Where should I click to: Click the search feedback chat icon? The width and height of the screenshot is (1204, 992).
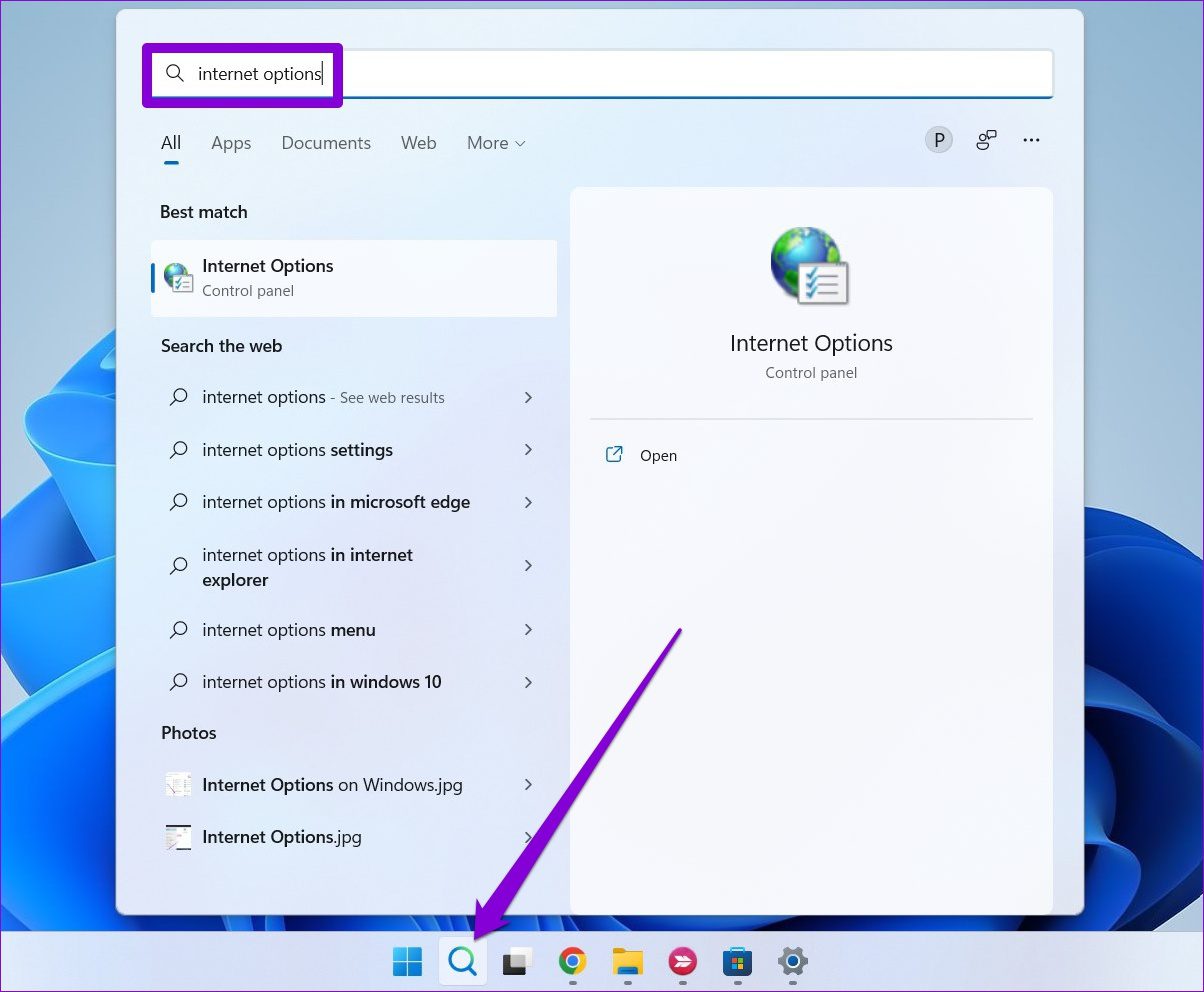tap(986, 140)
